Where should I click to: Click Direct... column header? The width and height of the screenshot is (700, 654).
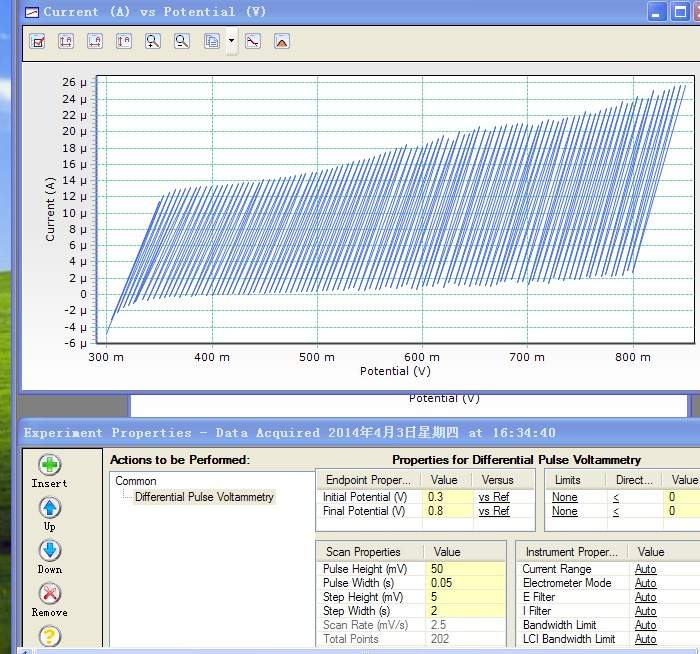click(x=634, y=480)
